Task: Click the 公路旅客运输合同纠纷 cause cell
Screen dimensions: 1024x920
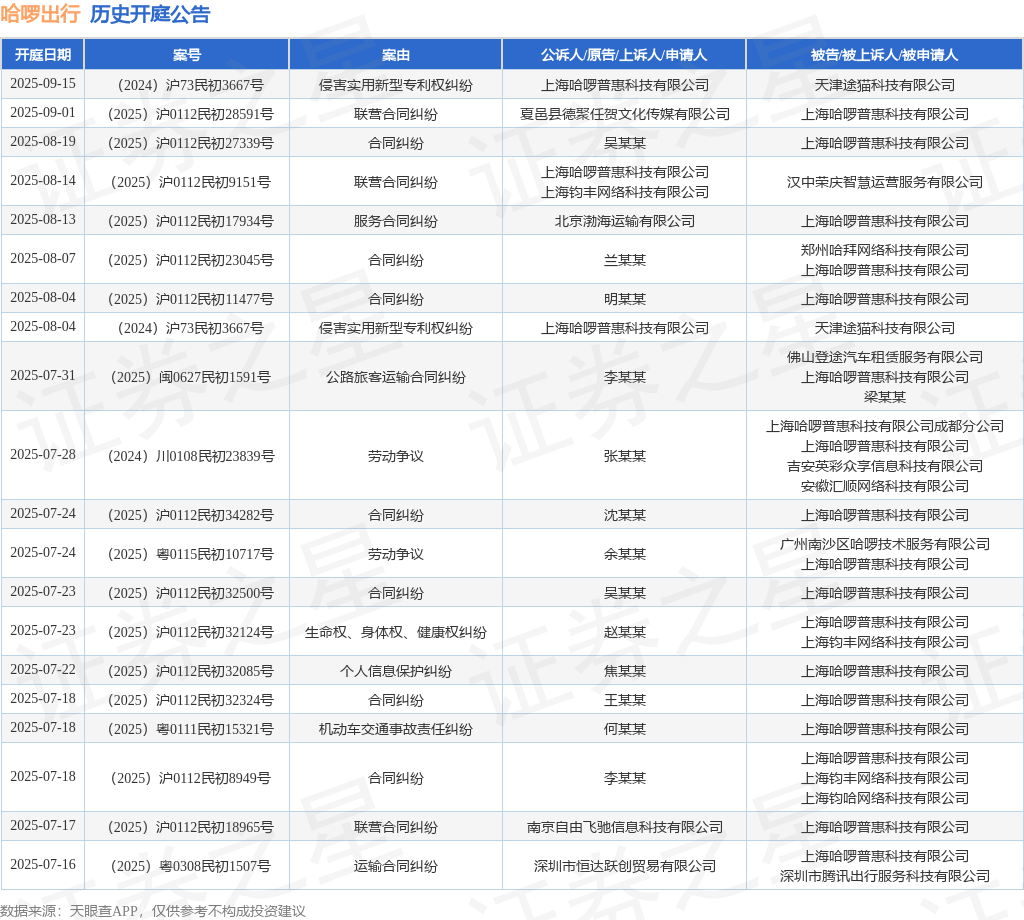Action: (396, 377)
